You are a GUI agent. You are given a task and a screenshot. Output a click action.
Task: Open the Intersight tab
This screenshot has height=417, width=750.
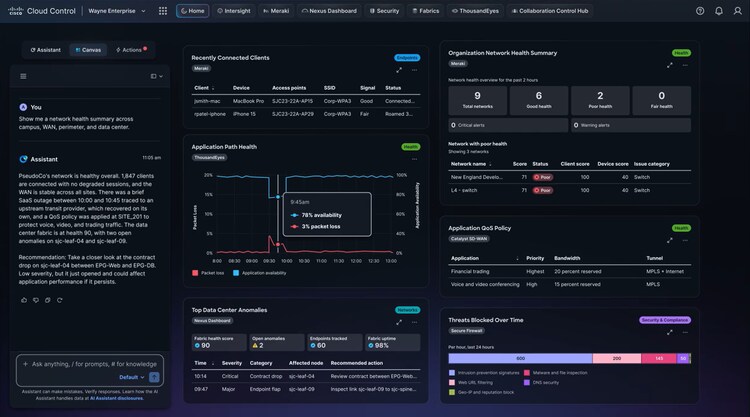pos(234,11)
